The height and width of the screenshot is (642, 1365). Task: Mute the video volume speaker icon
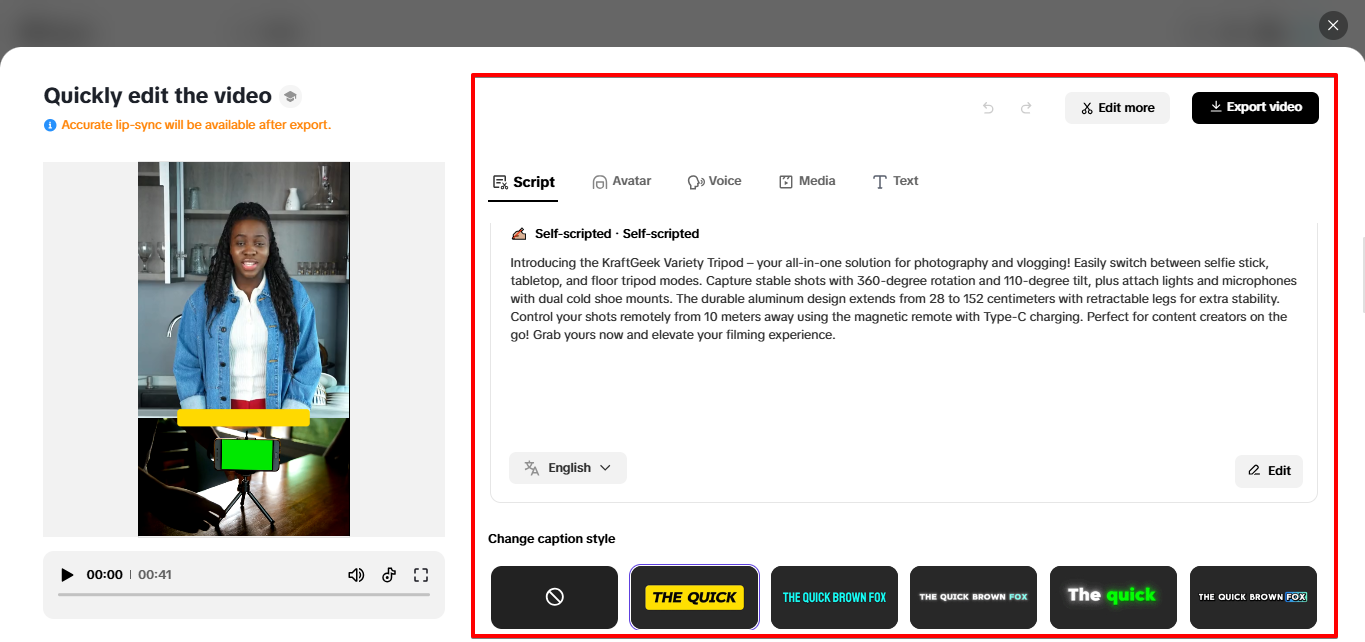coord(356,575)
